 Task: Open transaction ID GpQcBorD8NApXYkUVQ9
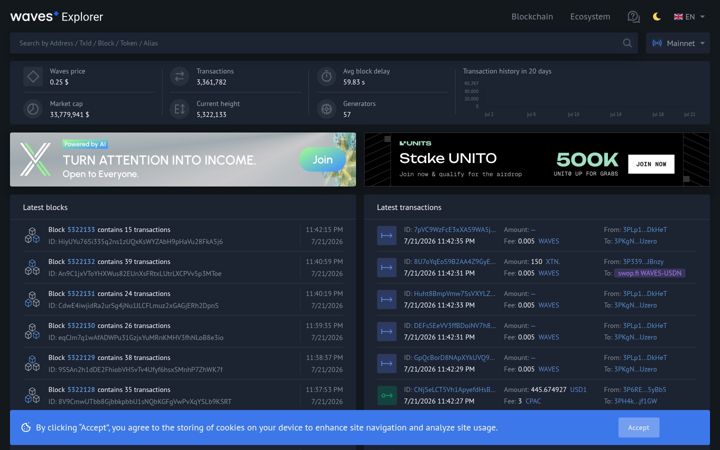coord(455,358)
